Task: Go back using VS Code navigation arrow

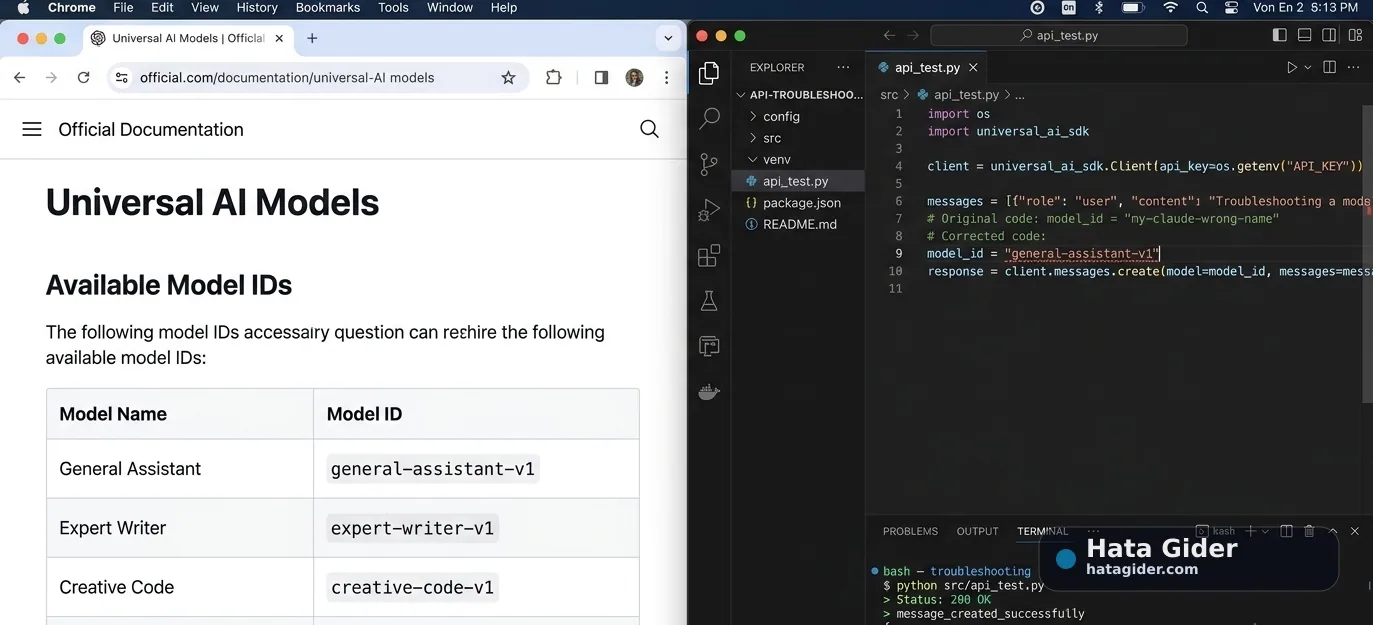Action: [x=889, y=35]
